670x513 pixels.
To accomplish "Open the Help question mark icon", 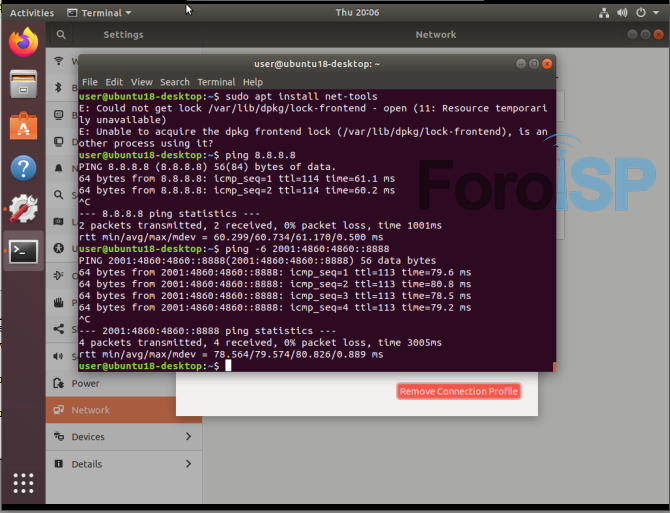I will pos(23,168).
